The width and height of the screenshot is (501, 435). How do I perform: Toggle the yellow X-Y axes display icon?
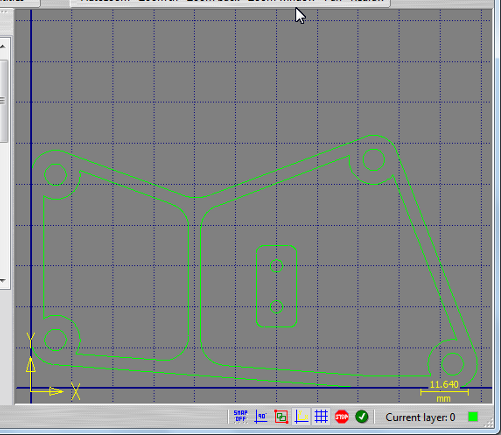[x=301, y=417]
